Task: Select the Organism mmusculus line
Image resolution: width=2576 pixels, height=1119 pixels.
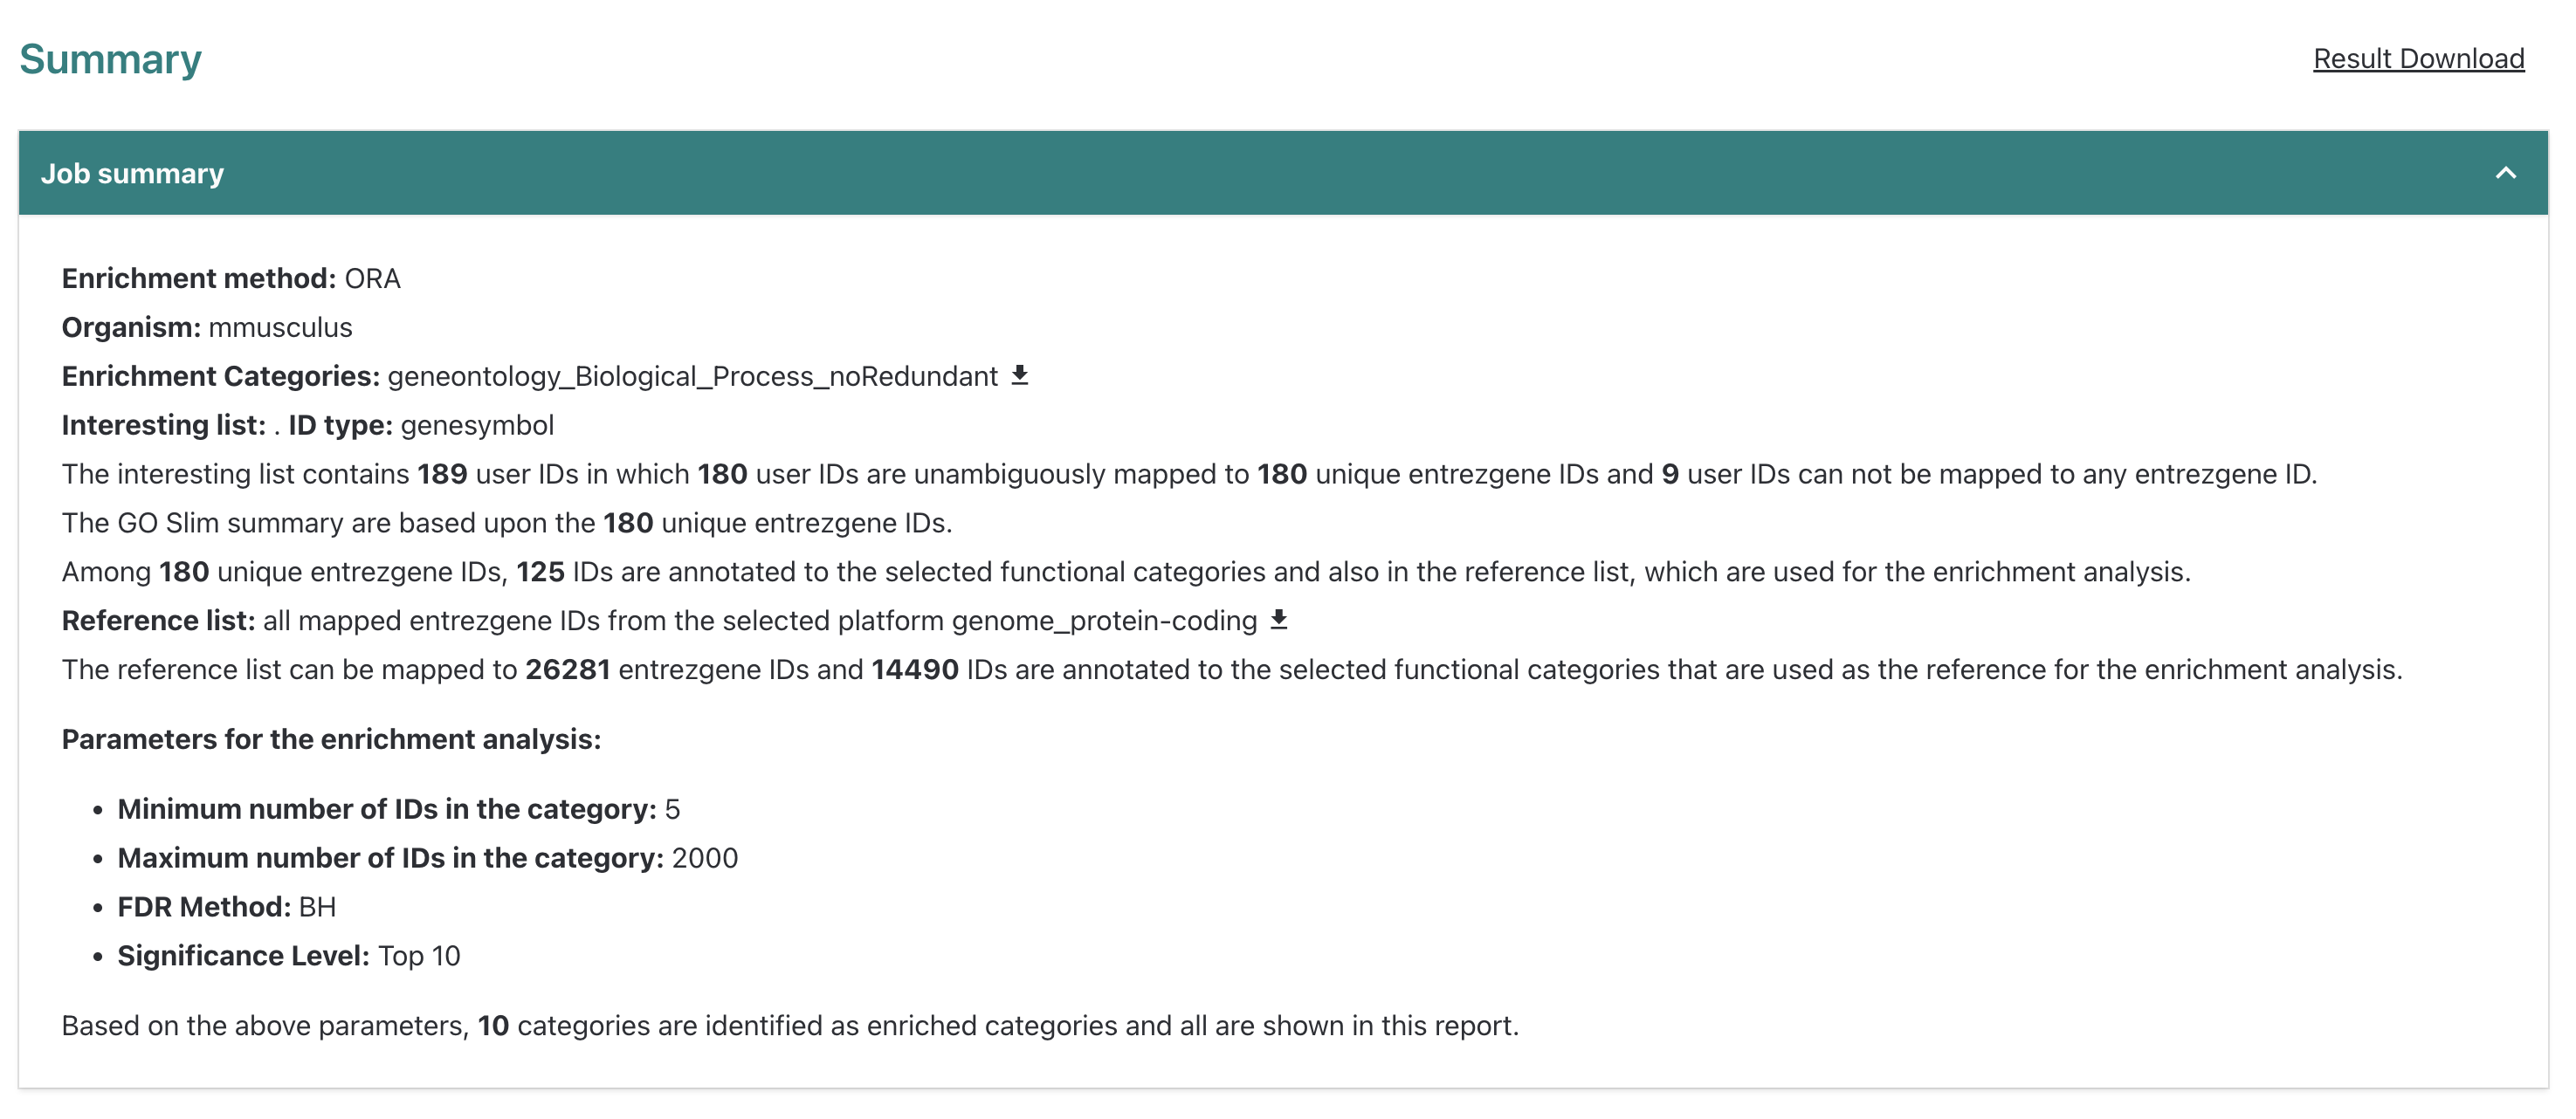Action: (x=207, y=327)
